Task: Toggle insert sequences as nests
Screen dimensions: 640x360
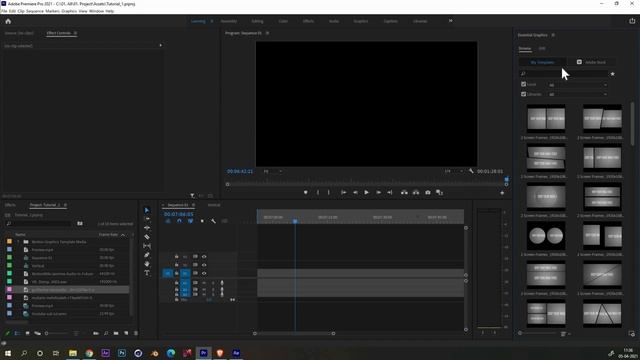Action: tap(168, 221)
